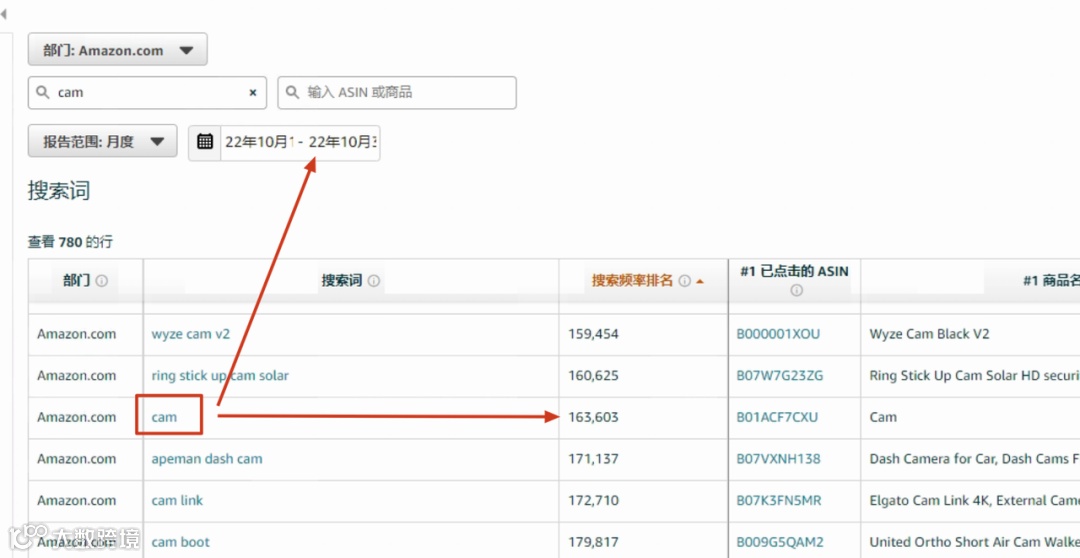Sort by the 搜索频率排名 column header
This screenshot has height=558, width=1080.
[x=632, y=281]
